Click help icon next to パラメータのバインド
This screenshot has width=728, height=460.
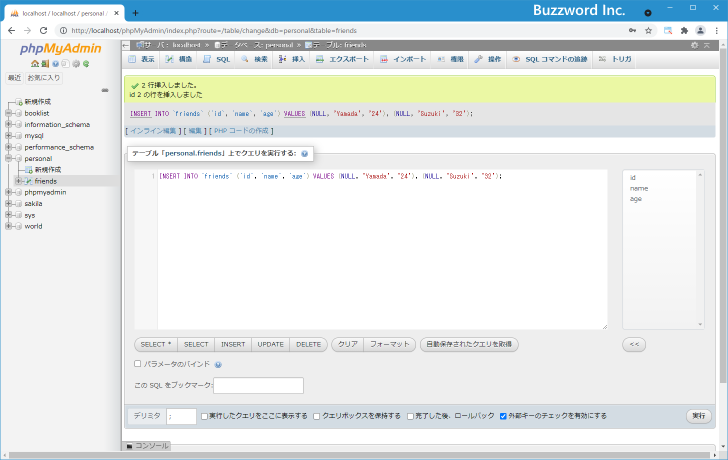coord(218,364)
